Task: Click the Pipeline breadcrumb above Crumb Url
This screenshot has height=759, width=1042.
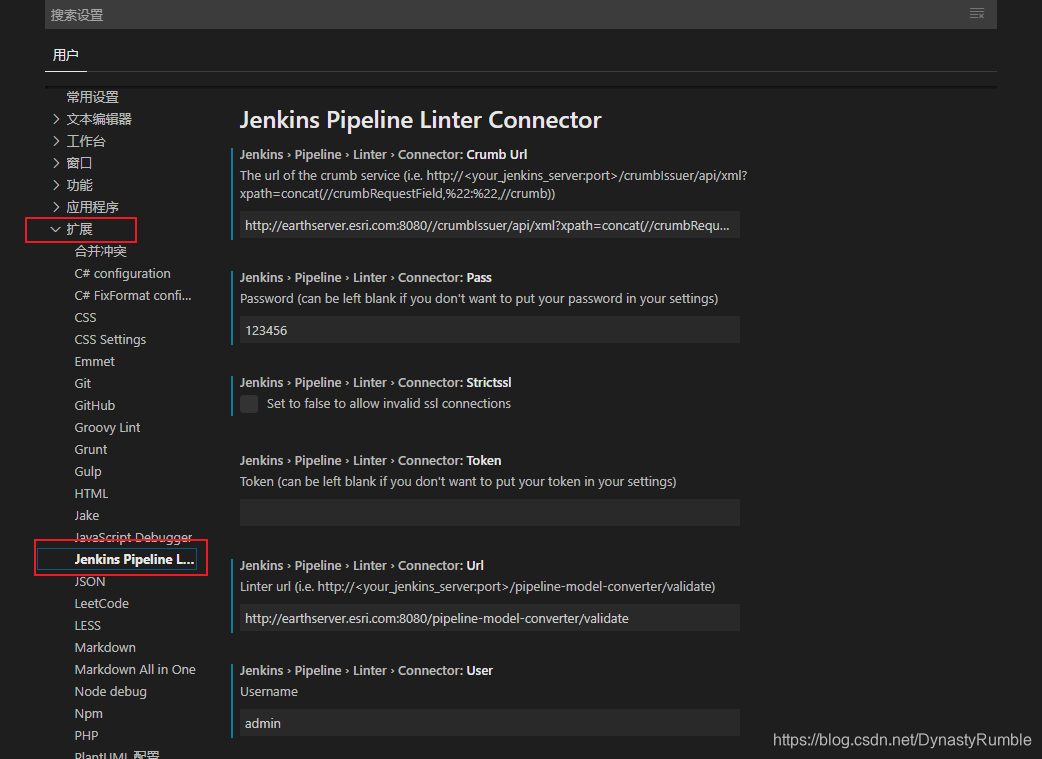Action: point(318,154)
